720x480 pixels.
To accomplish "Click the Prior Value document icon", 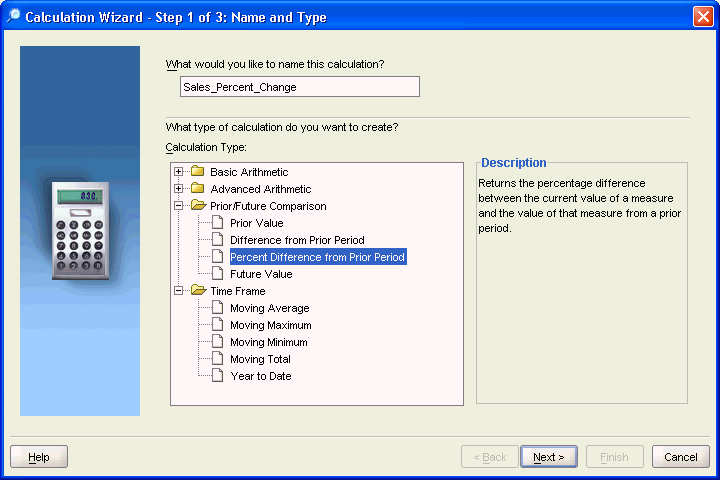I will click(x=218, y=223).
